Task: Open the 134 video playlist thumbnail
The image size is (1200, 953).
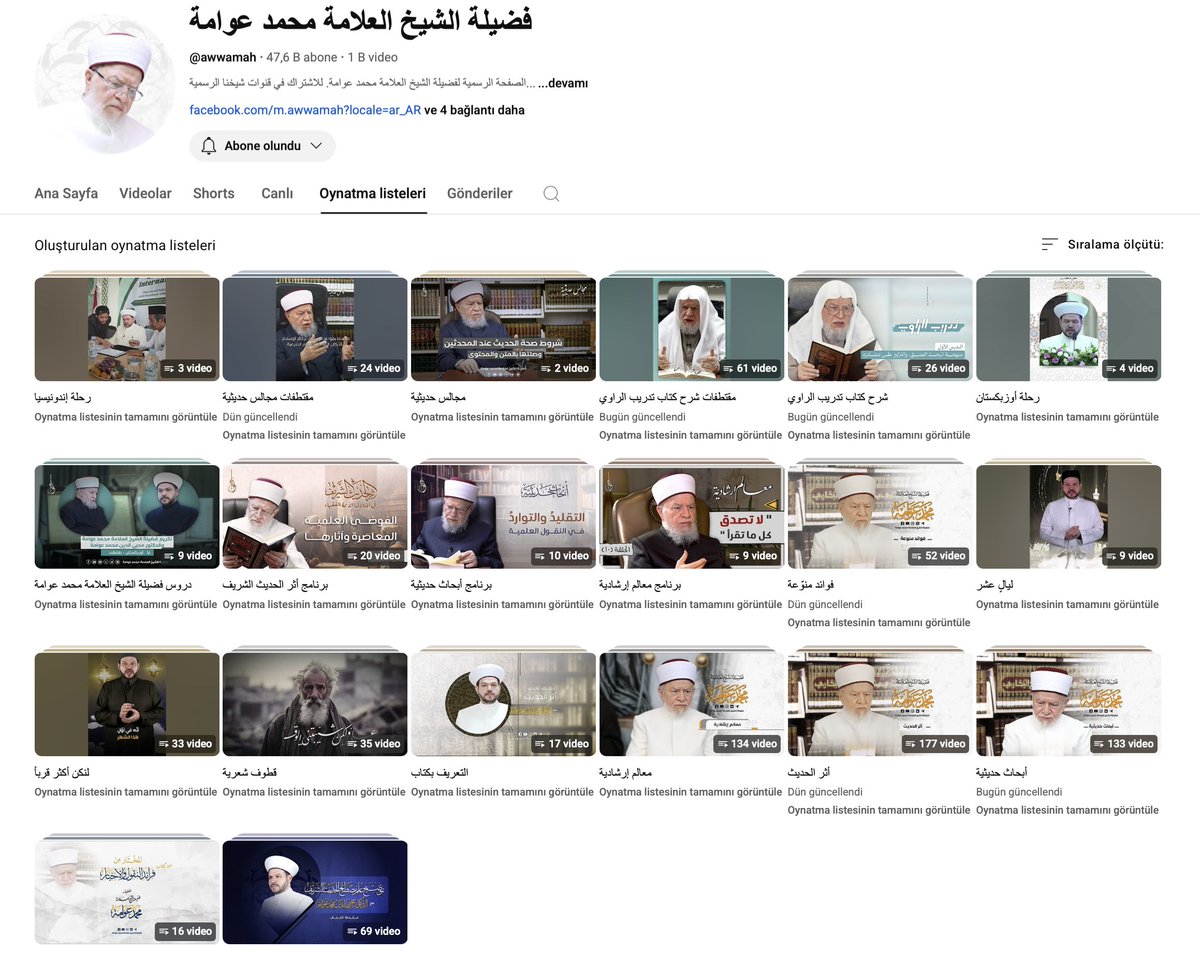Action: (692, 704)
